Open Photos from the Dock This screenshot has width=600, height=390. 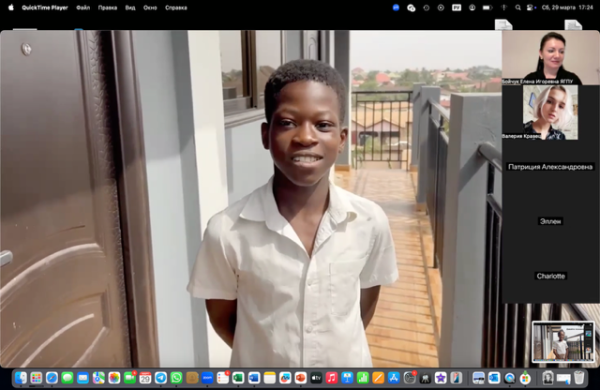114,378
